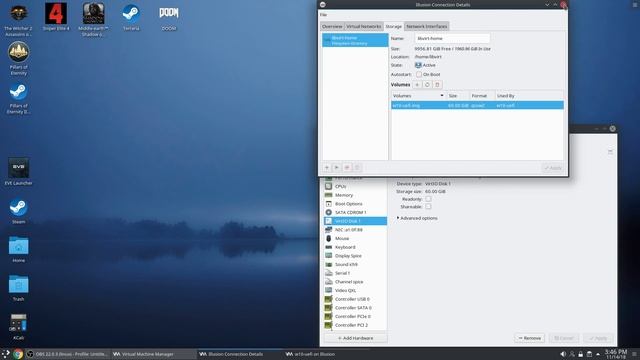Select Controller USB 0 in hardware list
This screenshot has height=360, width=640.
pyautogui.click(x=355, y=299)
